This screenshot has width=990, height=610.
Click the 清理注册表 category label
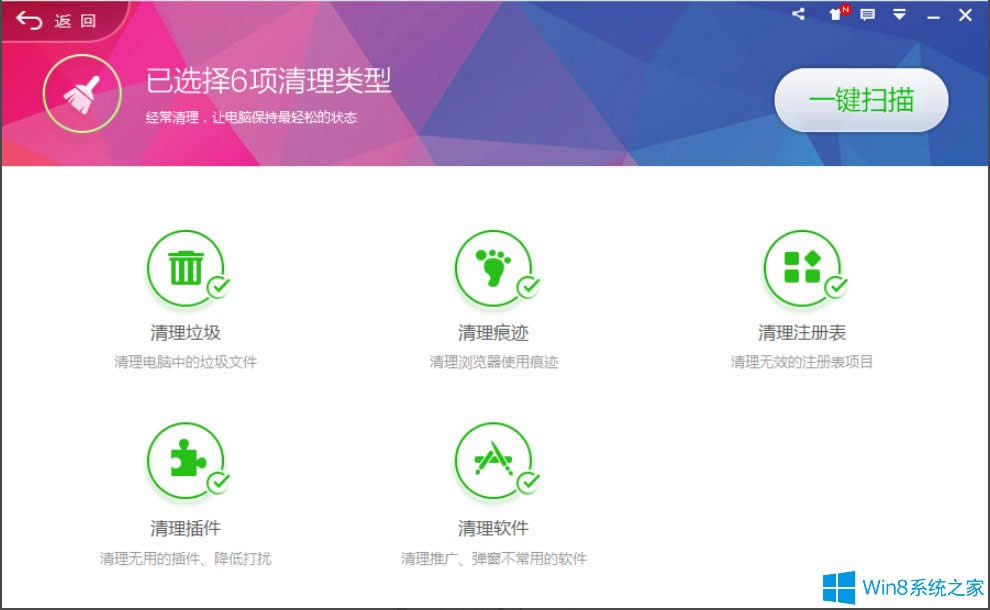tap(801, 331)
